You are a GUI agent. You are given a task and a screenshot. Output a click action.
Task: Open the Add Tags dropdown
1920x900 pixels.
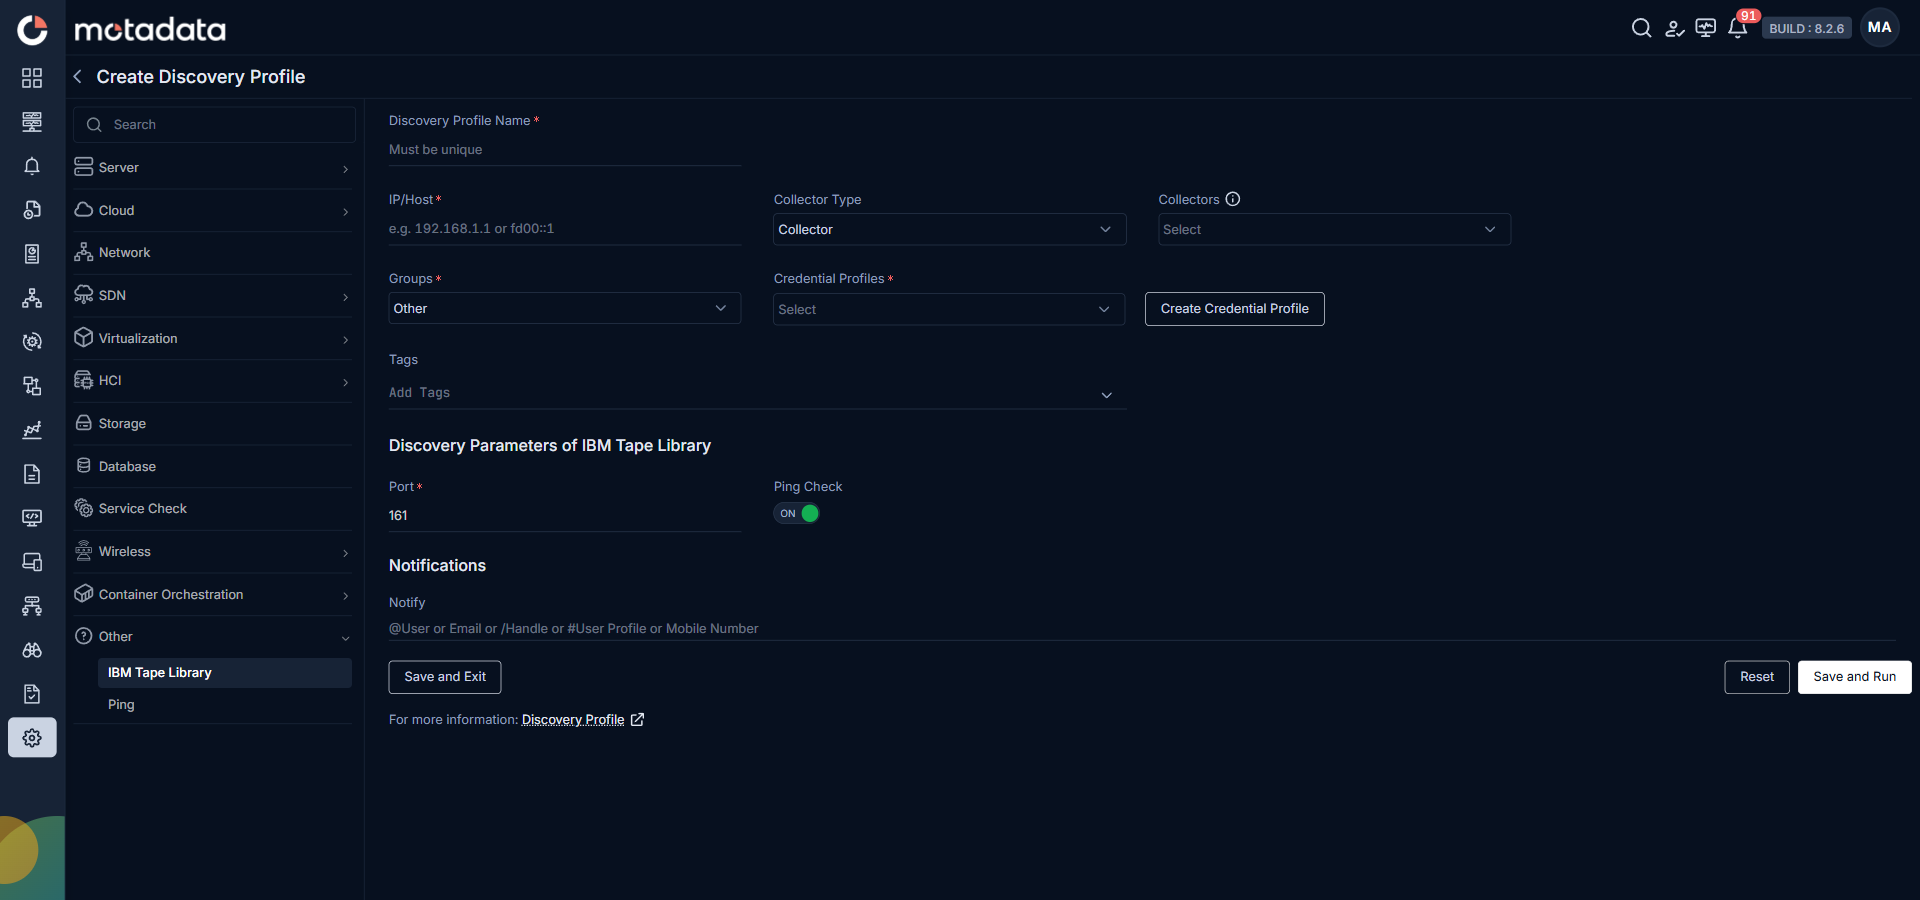point(757,393)
